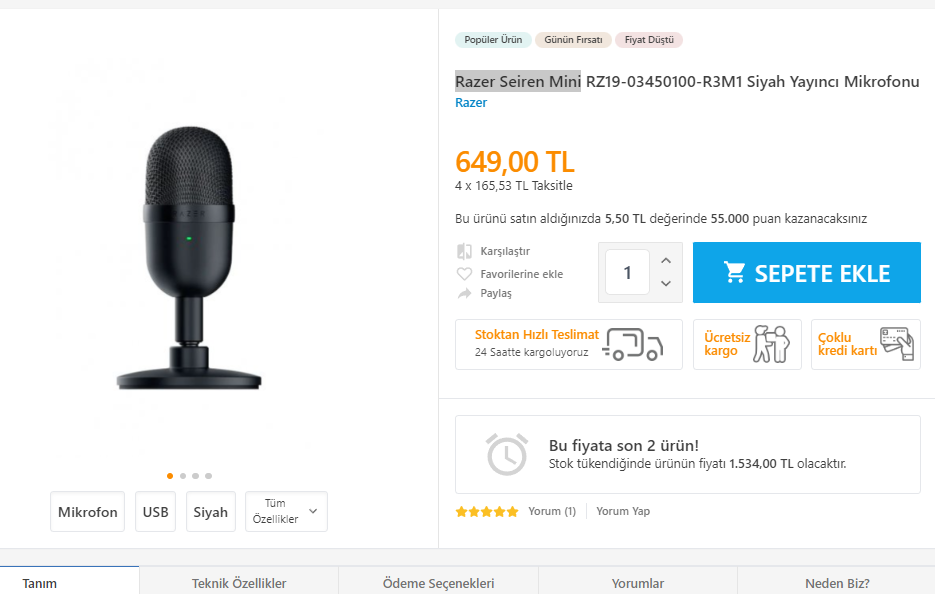
Task: Rate using the five stars icon
Action: [487, 512]
